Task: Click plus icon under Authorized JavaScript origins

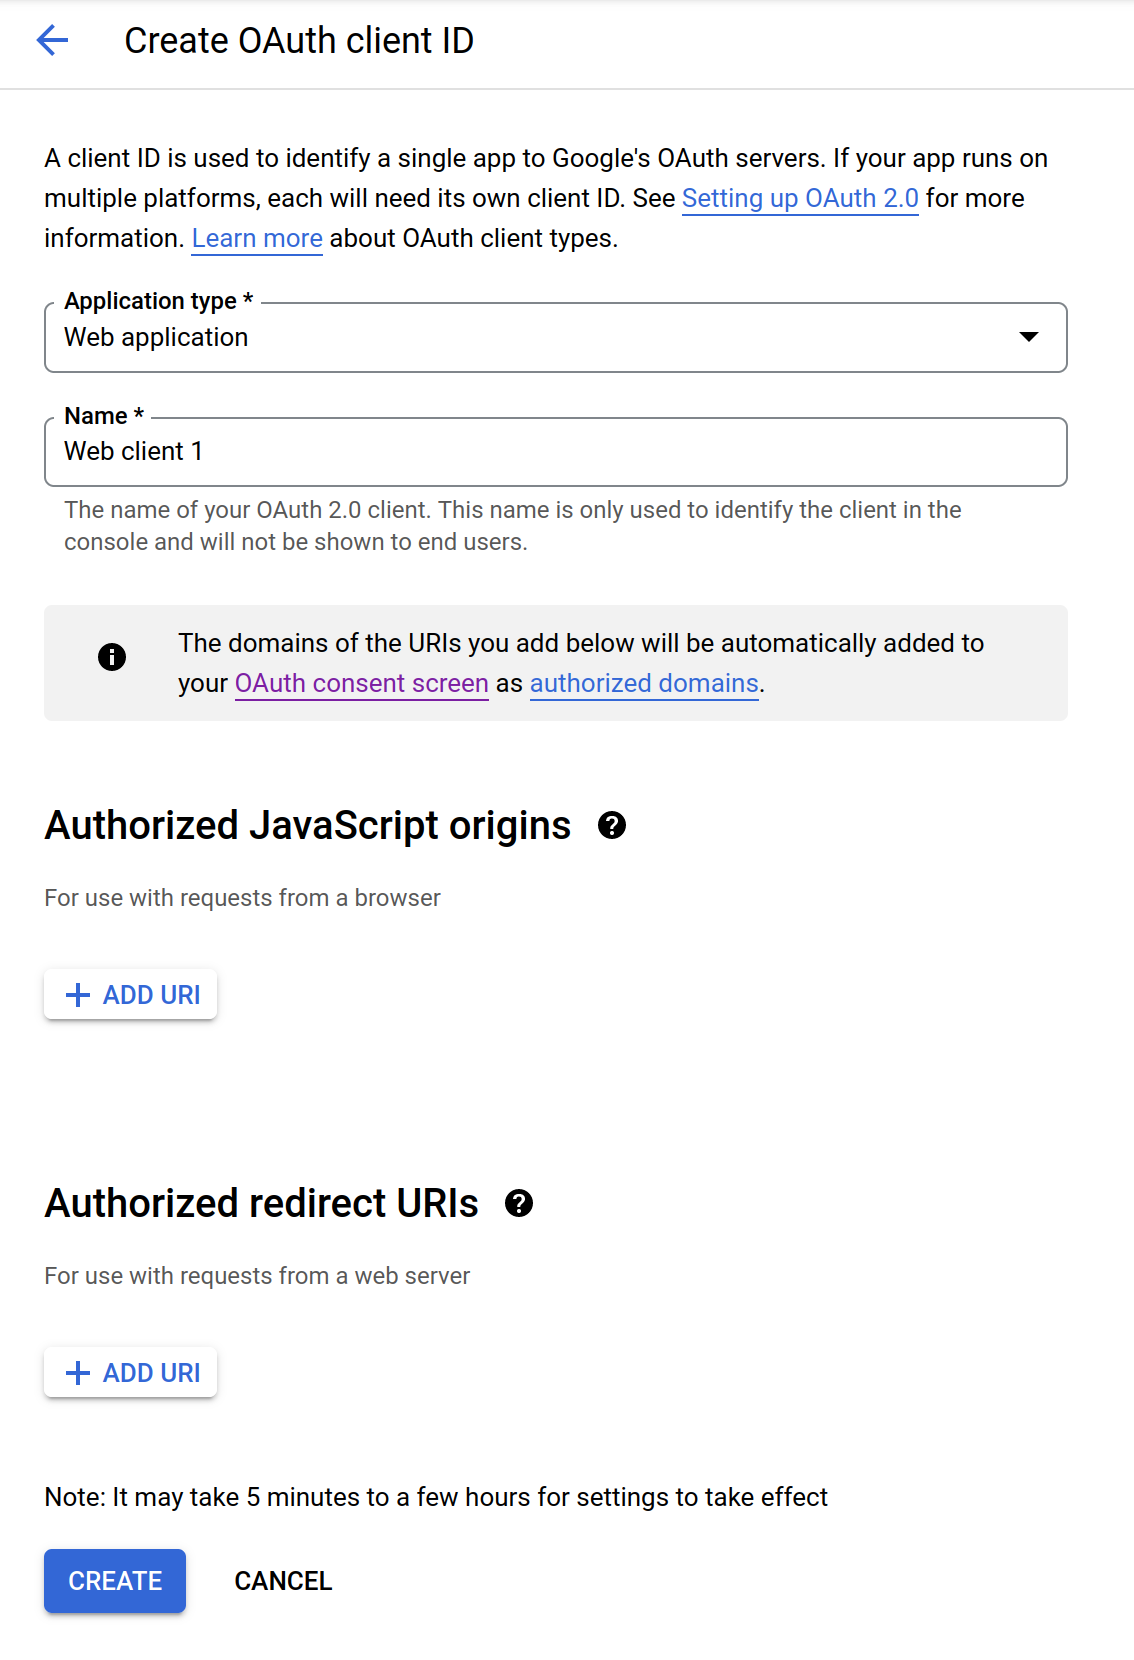Action: pyautogui.click(x=78, y=995)
